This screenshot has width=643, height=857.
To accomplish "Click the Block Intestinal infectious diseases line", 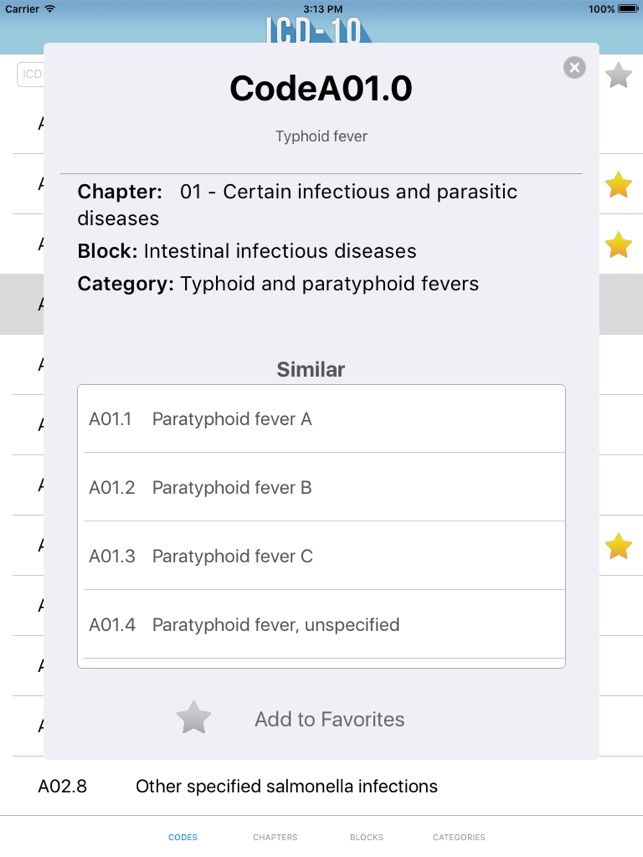I will (x=247, y=251).
